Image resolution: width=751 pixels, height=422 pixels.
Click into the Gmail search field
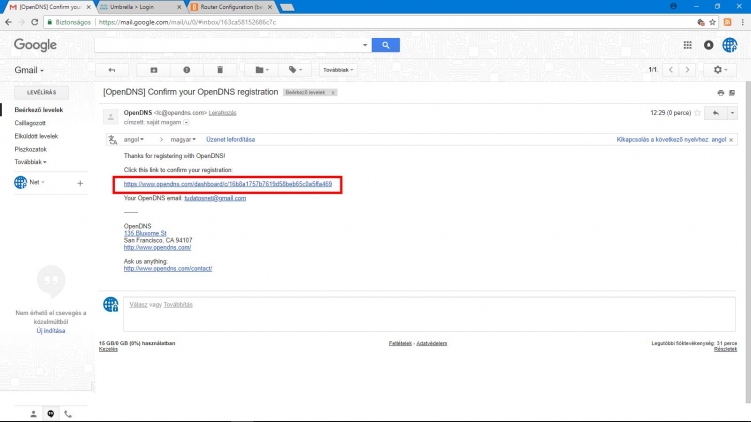[x=228, y=45]
